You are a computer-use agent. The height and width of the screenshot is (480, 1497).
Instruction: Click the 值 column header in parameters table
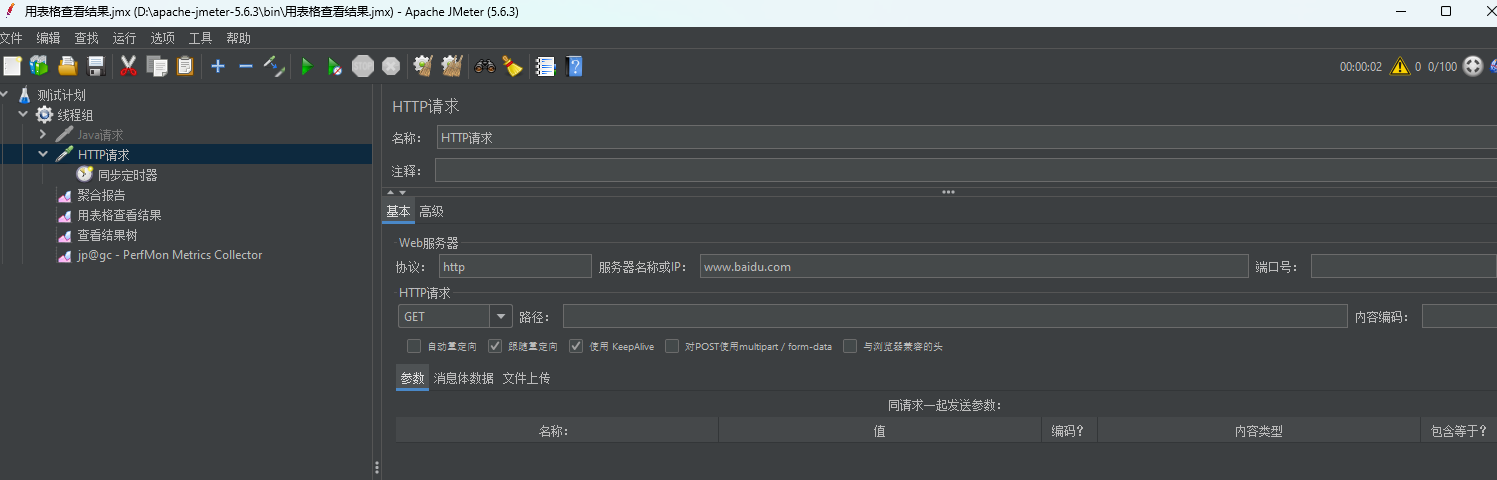click(880, 431)
